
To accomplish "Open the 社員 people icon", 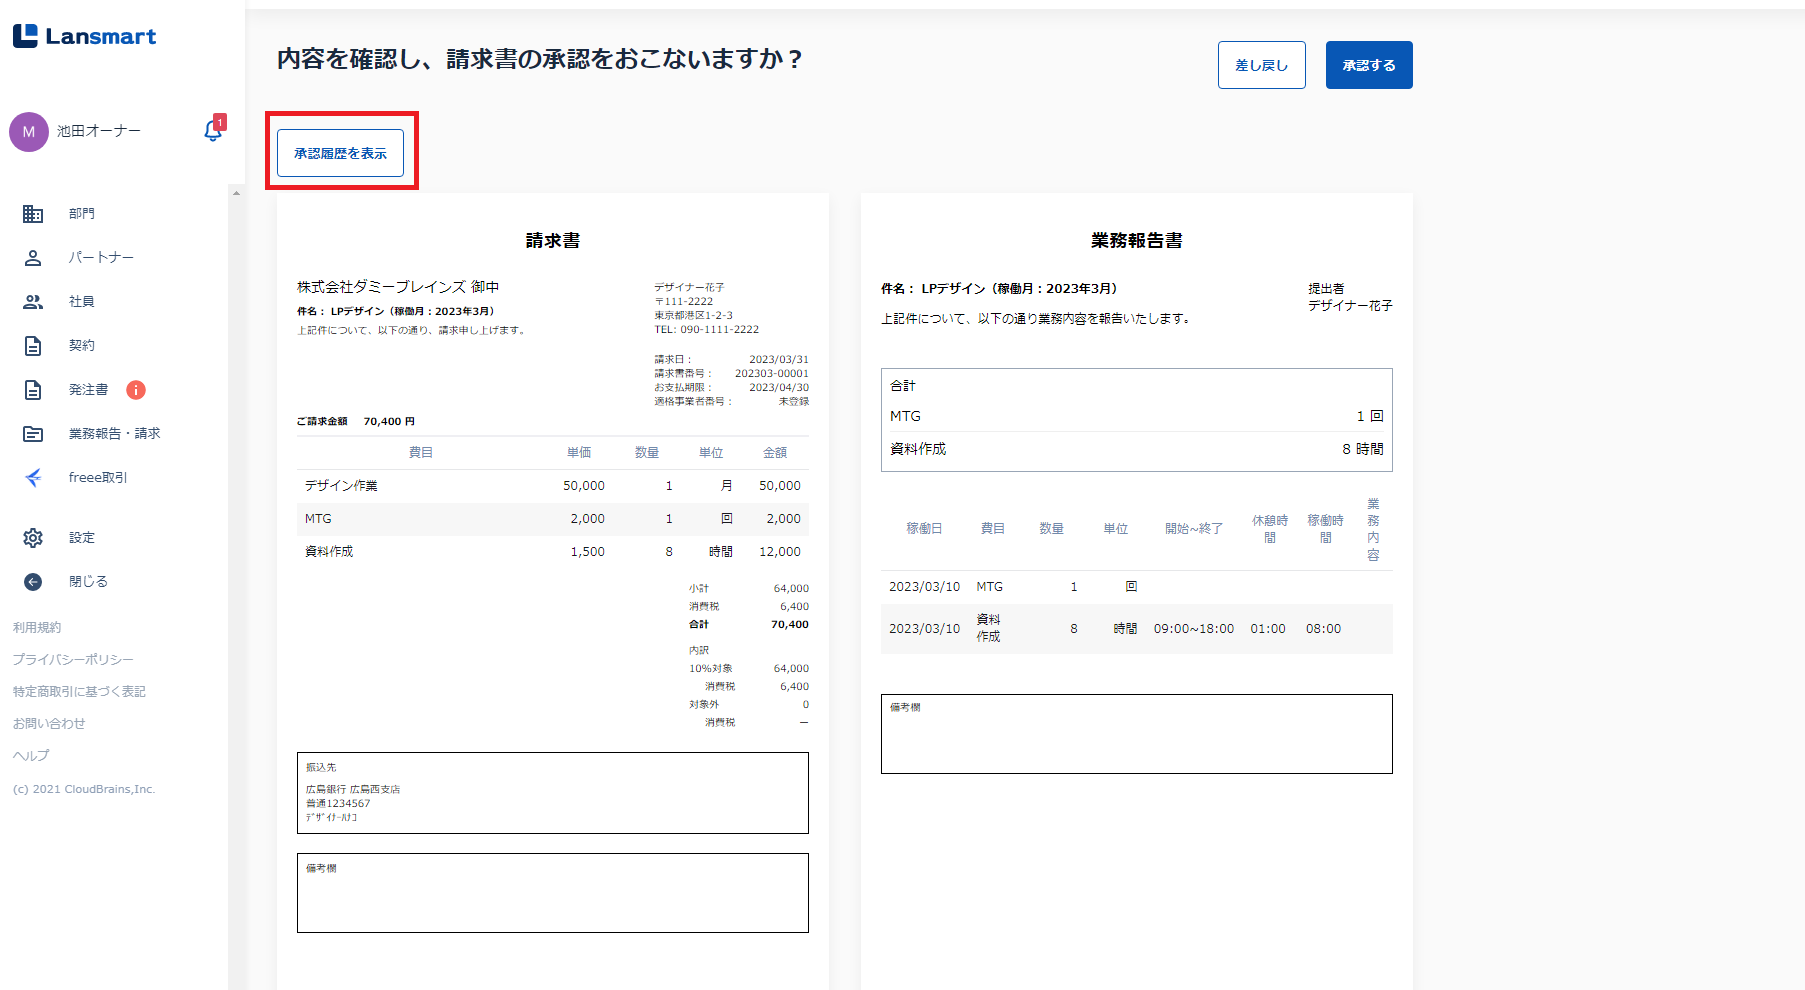I will click(x=33, y=302).
